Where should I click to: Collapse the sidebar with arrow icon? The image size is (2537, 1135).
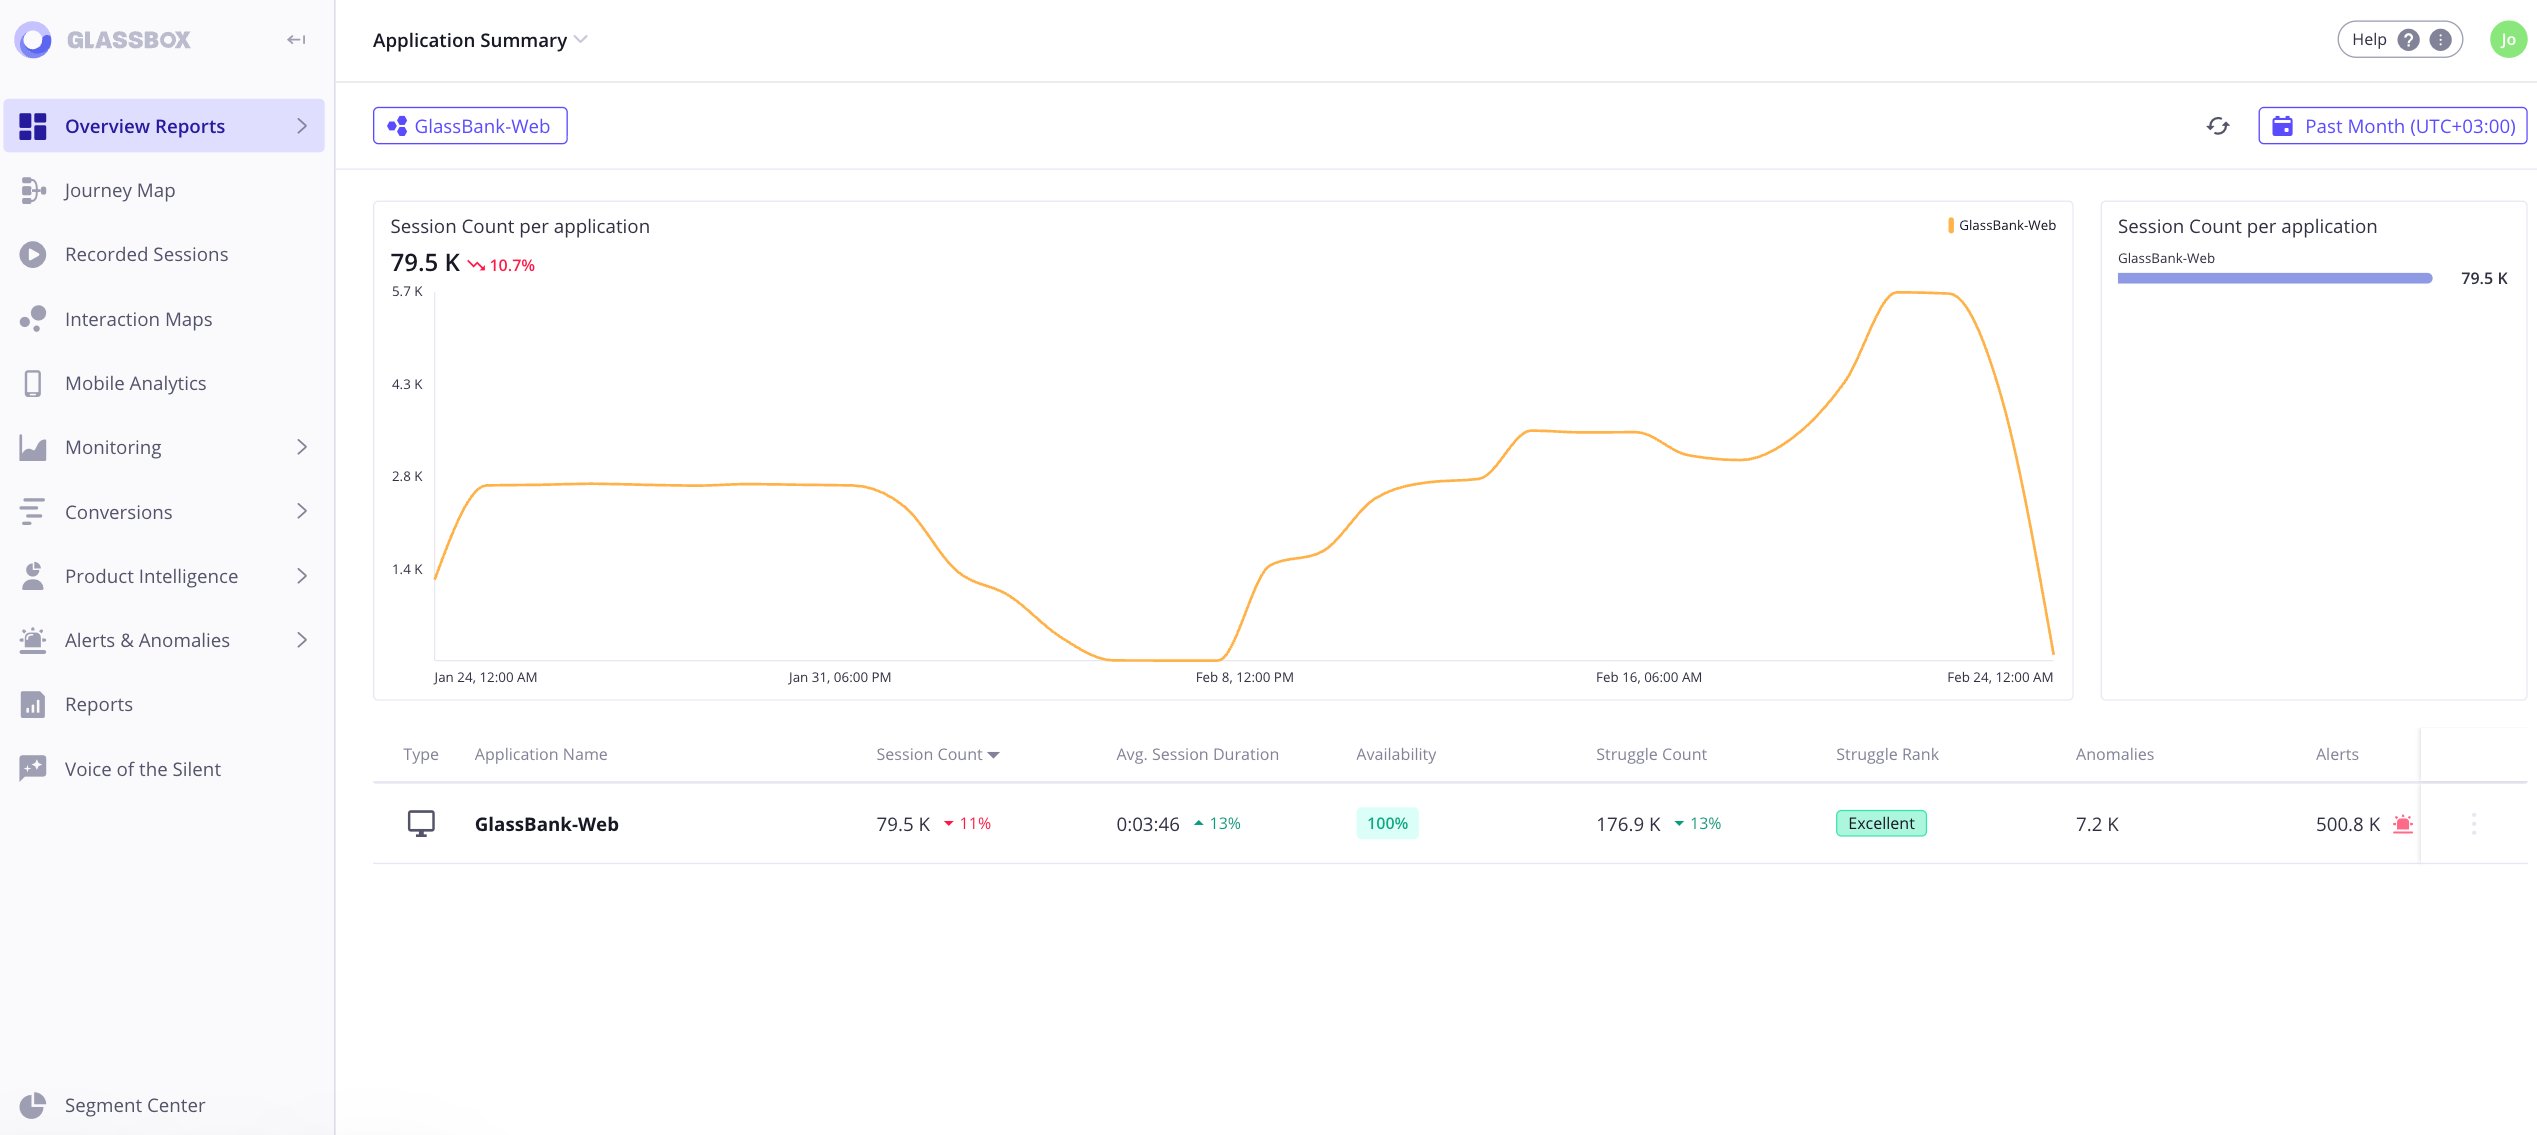(x=296, y=40)
